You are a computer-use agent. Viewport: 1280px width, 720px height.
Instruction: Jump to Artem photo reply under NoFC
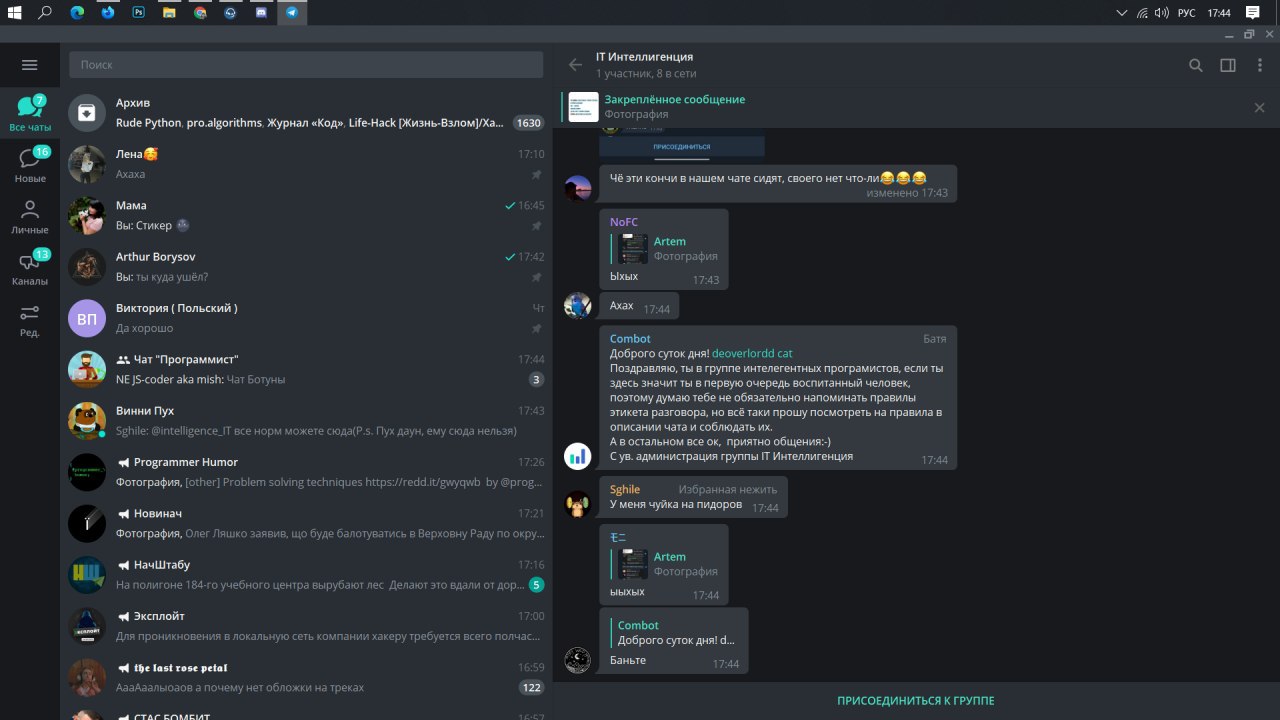click(664, 248)
